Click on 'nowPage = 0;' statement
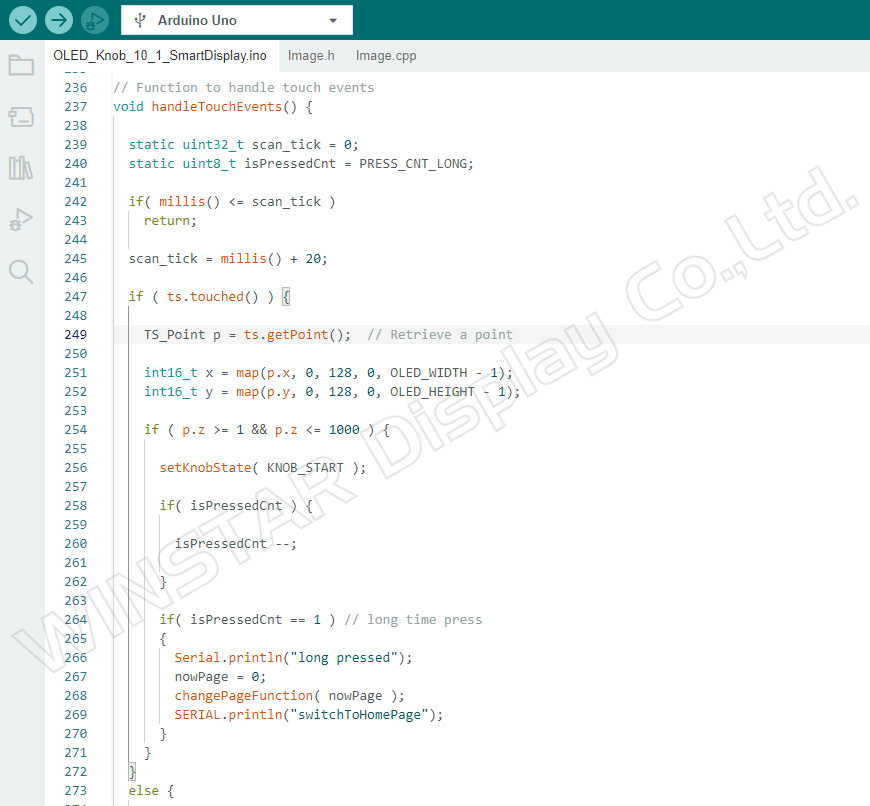 point(220,677)
